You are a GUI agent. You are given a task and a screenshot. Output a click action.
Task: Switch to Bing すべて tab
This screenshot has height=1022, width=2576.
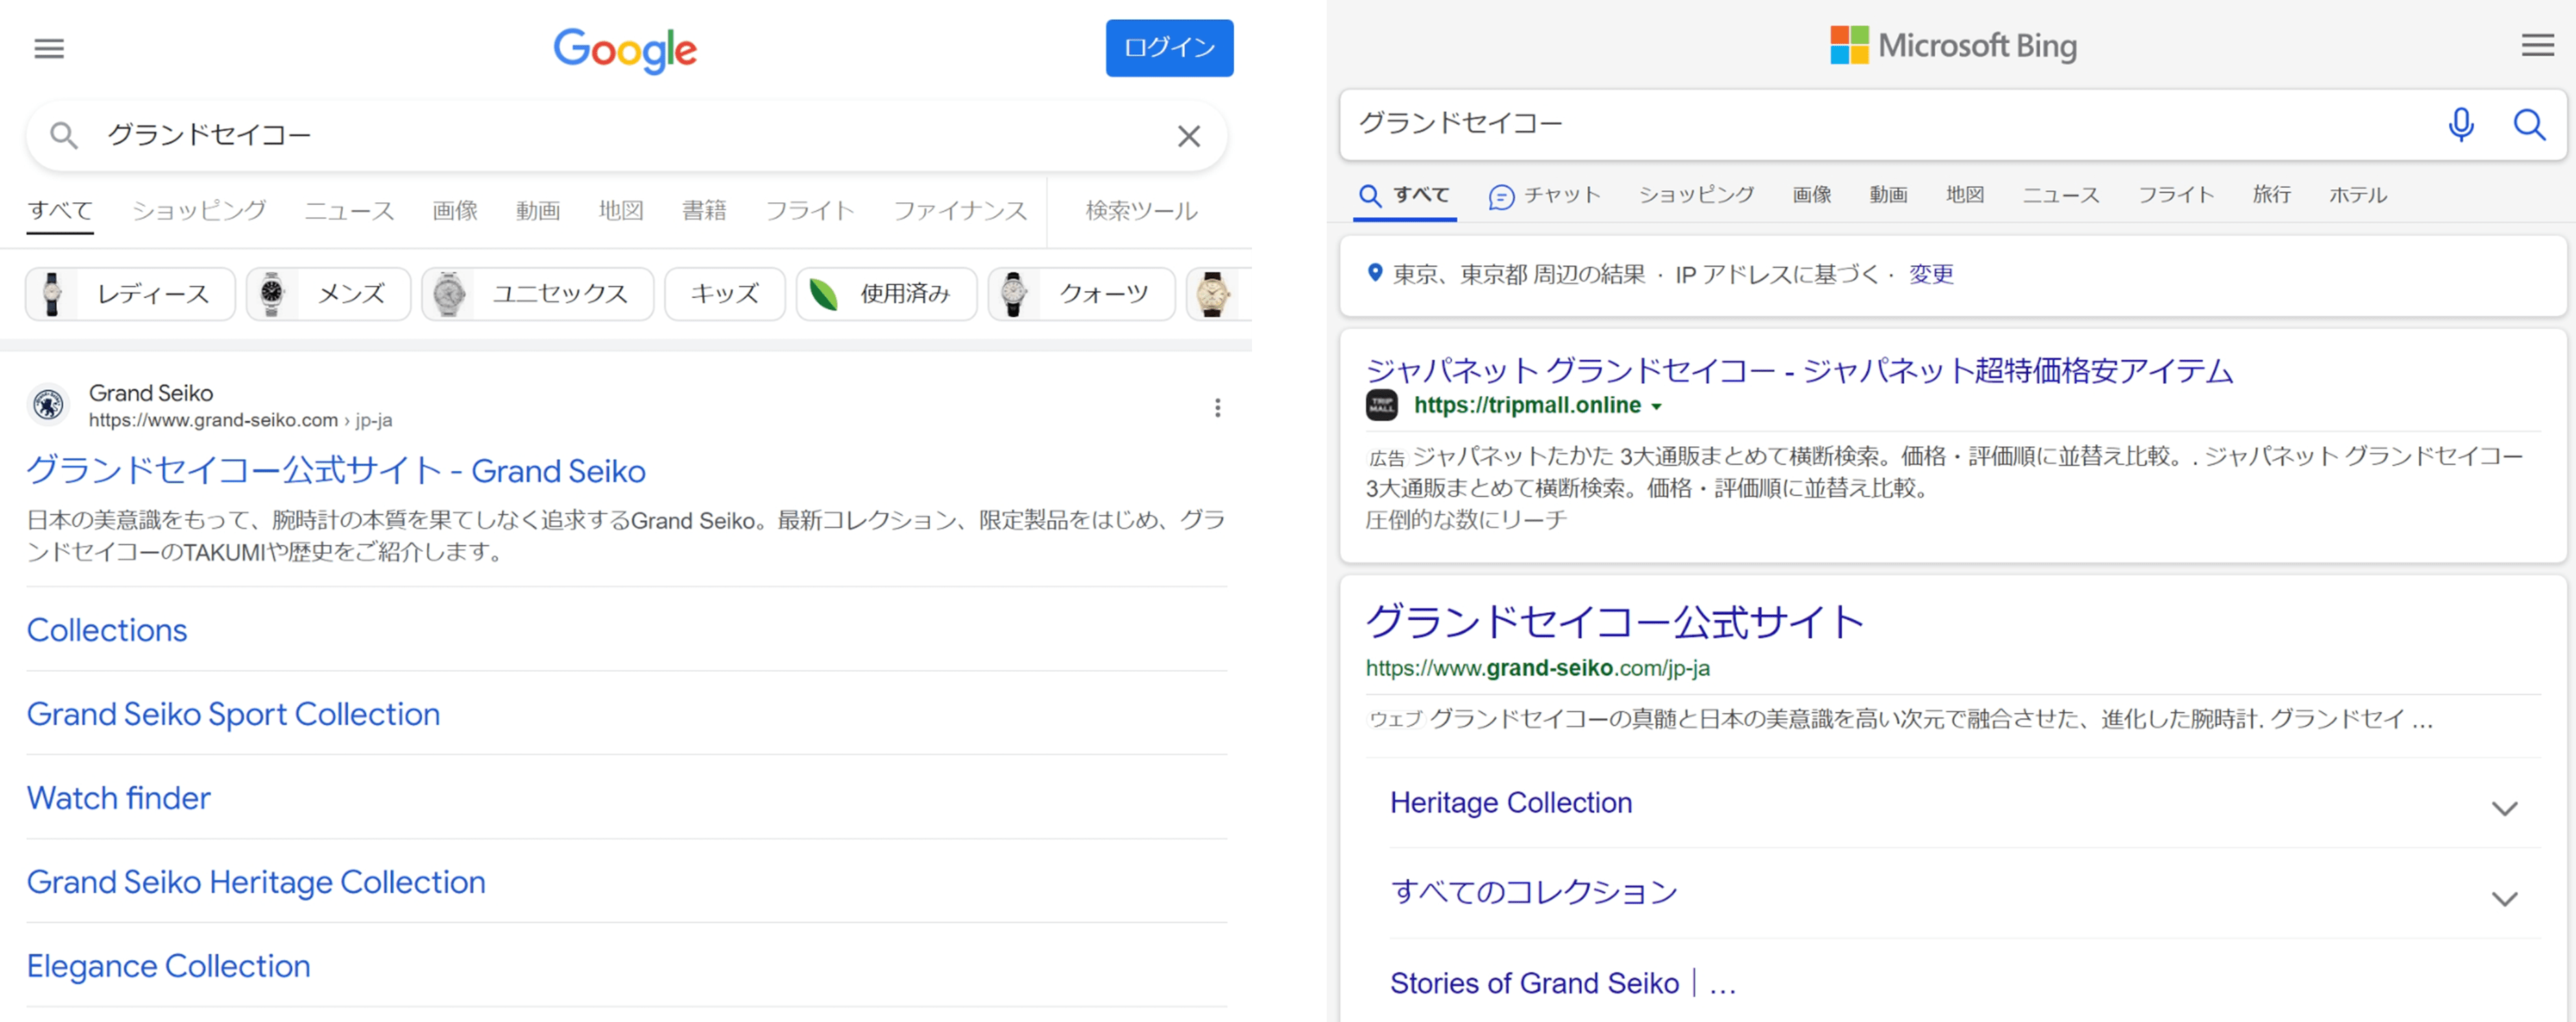click(x=1405, y=195)
